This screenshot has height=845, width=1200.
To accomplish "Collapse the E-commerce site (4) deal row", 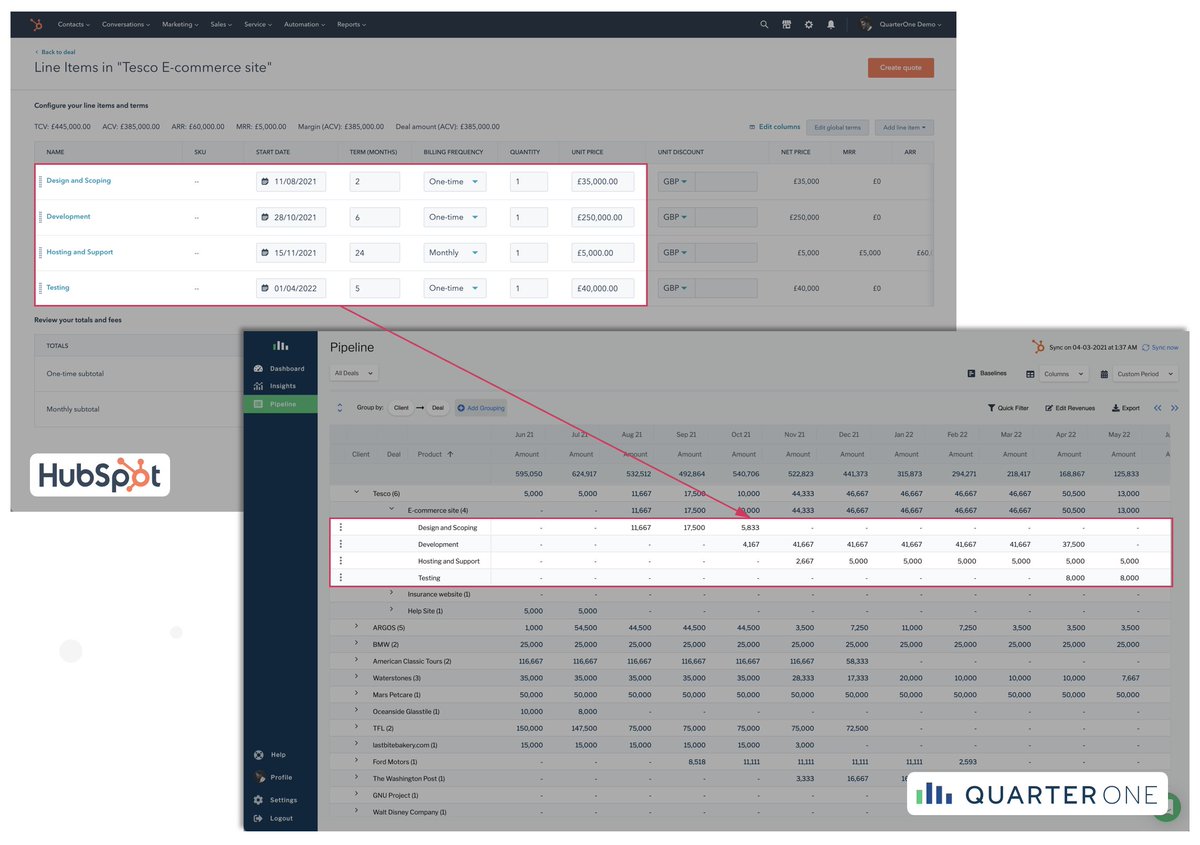I will [x=392, y=509].
